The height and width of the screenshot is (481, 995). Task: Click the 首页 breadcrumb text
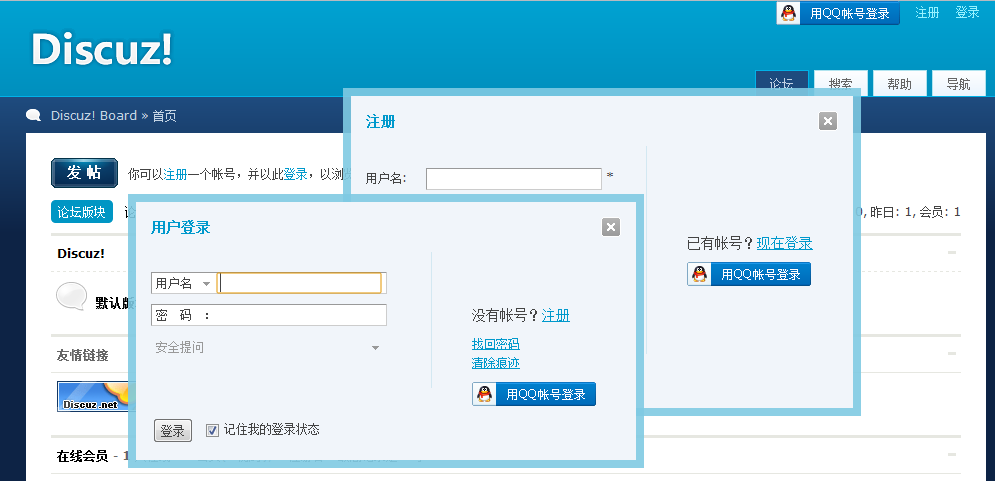(164, 115)
